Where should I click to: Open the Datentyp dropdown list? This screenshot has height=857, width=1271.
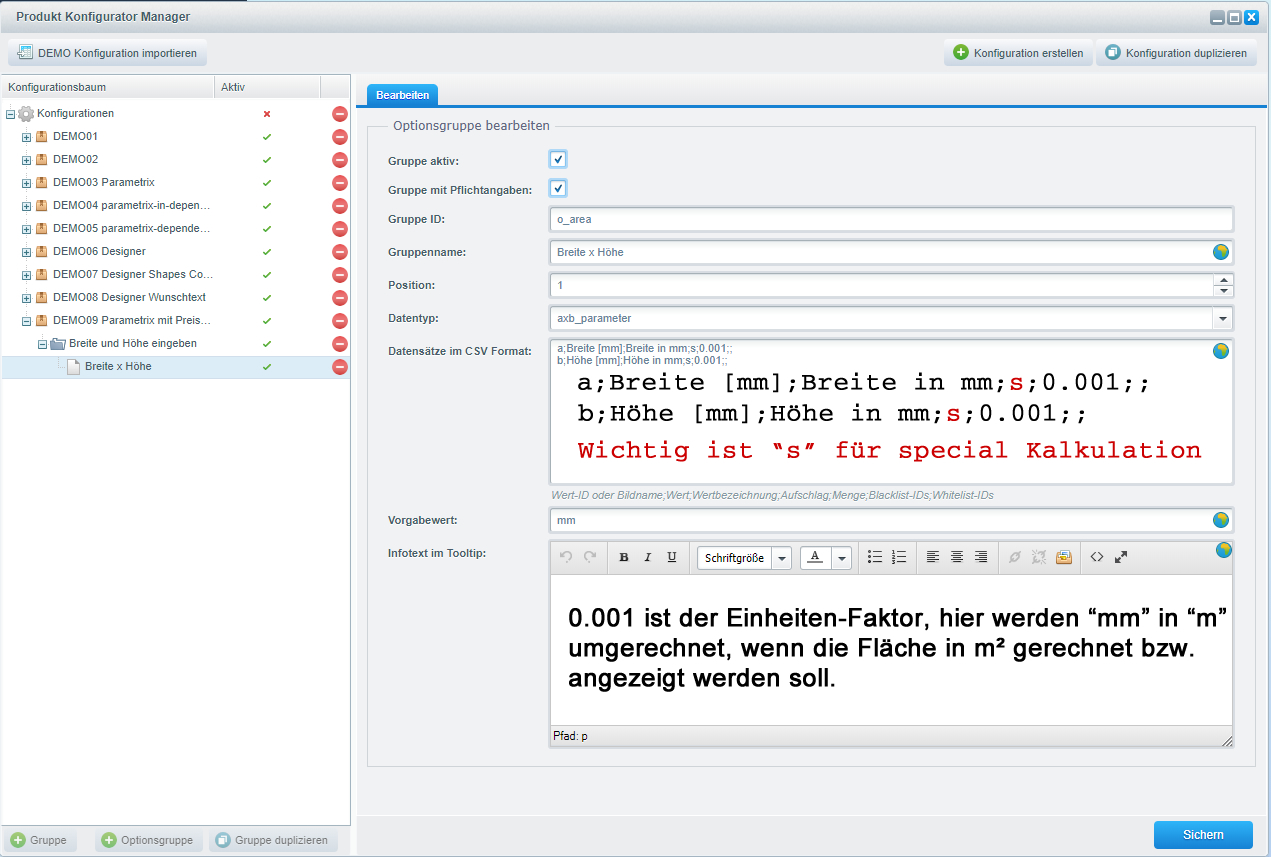pyautogui.click(x=1222, y=318)
